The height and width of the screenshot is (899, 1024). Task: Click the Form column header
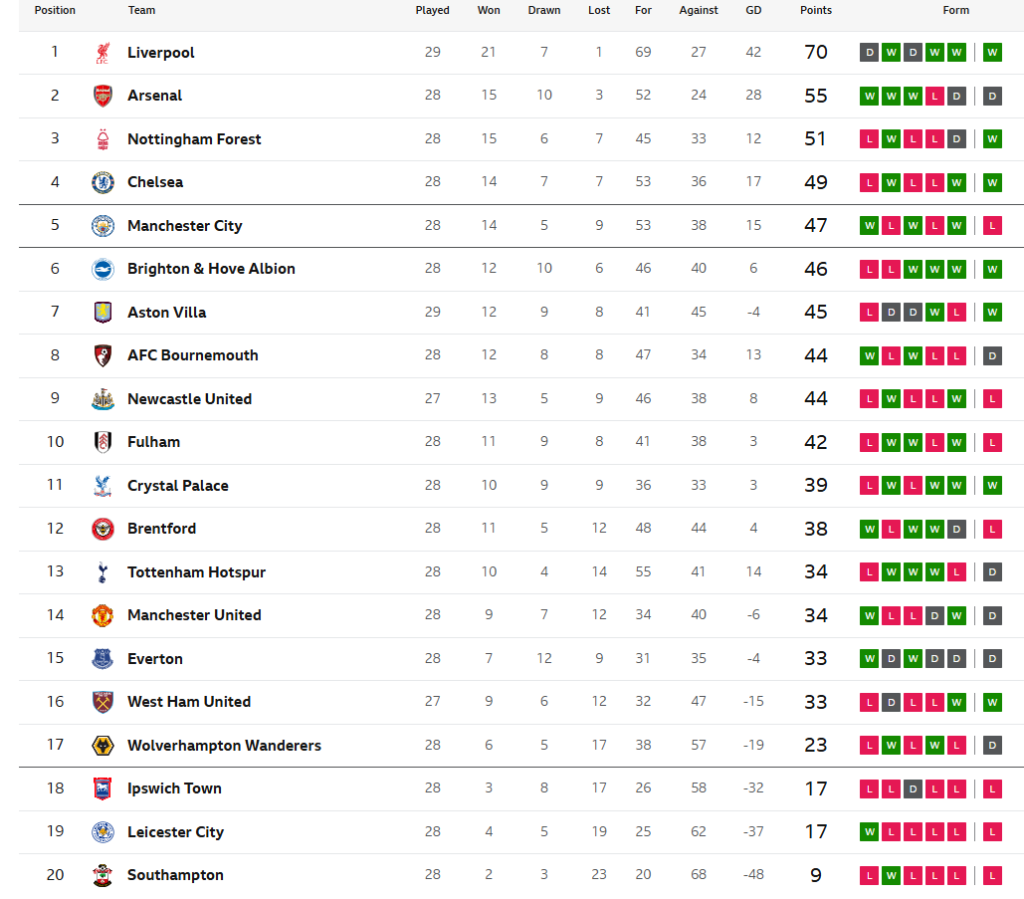[x=956, y=10]
